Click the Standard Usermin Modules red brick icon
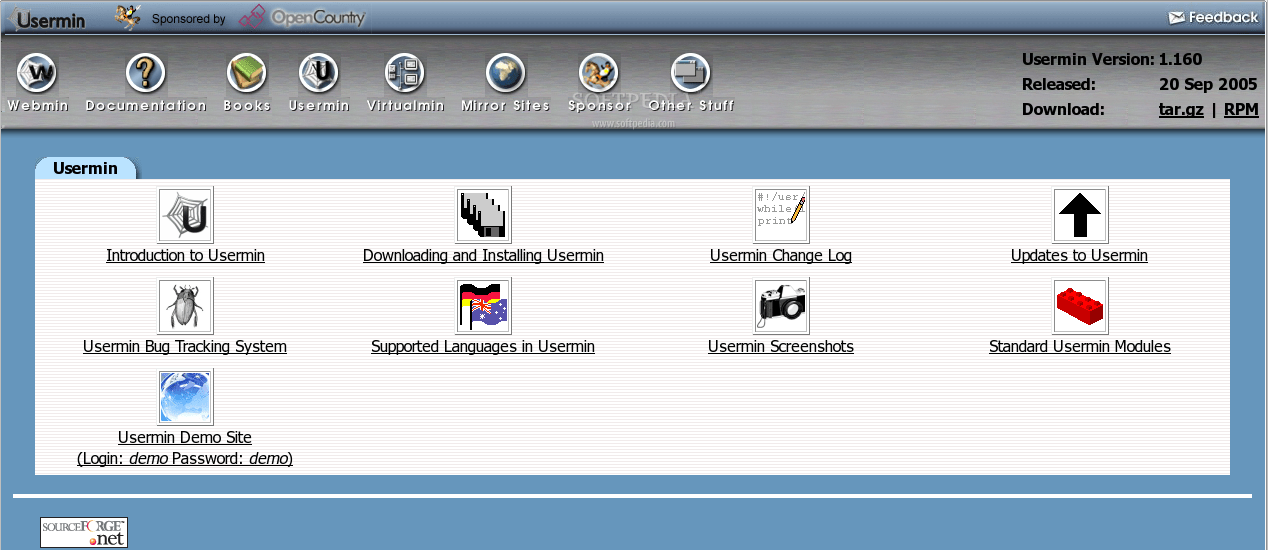Image resolution: width=1268 pixels, height=550 pixels. pyautogui.click(x=1080, y=306)
